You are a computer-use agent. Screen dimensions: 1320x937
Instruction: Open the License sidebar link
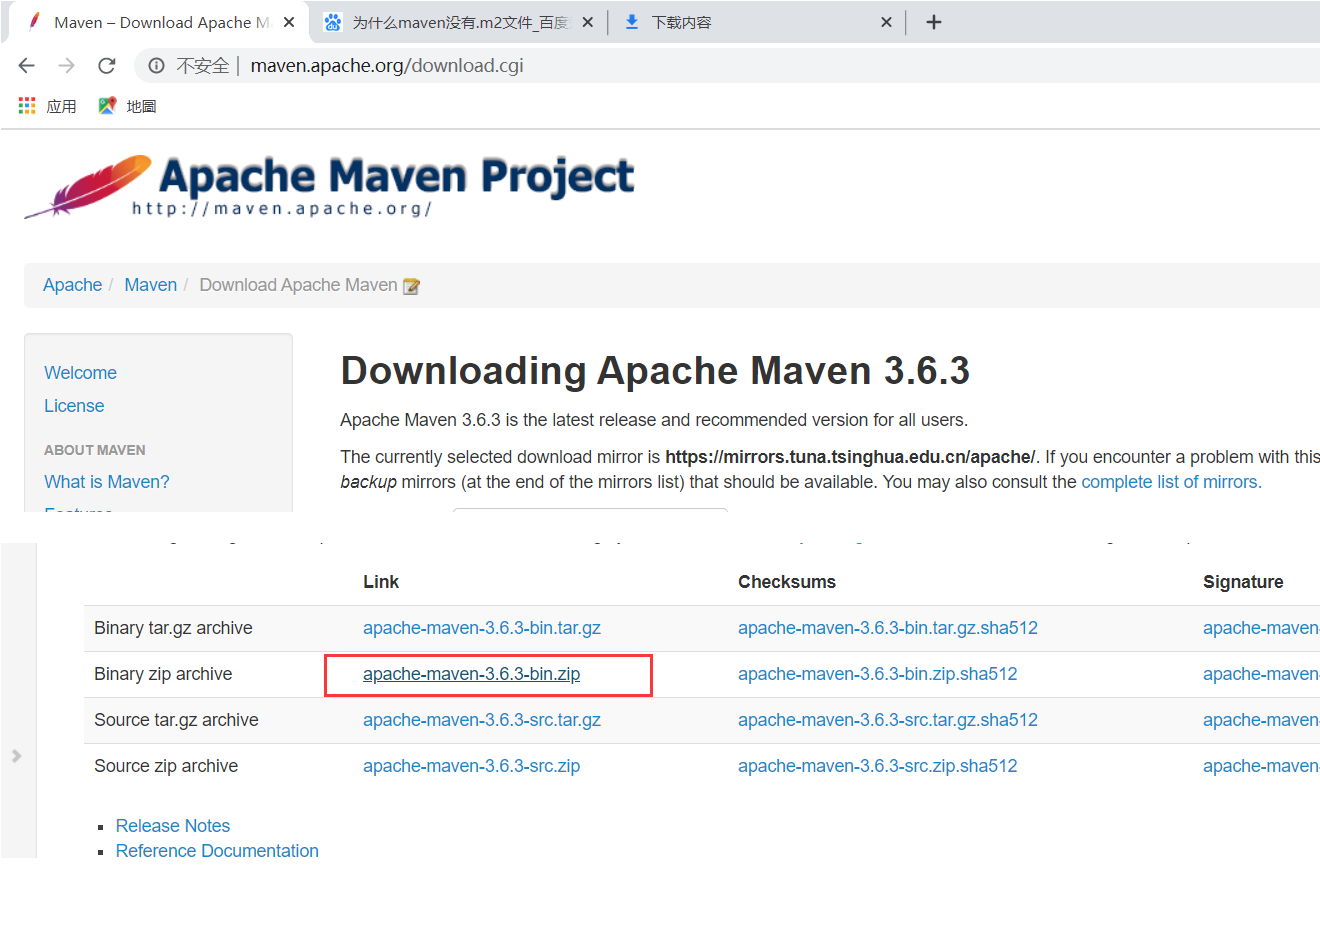[x=74, y=406]
